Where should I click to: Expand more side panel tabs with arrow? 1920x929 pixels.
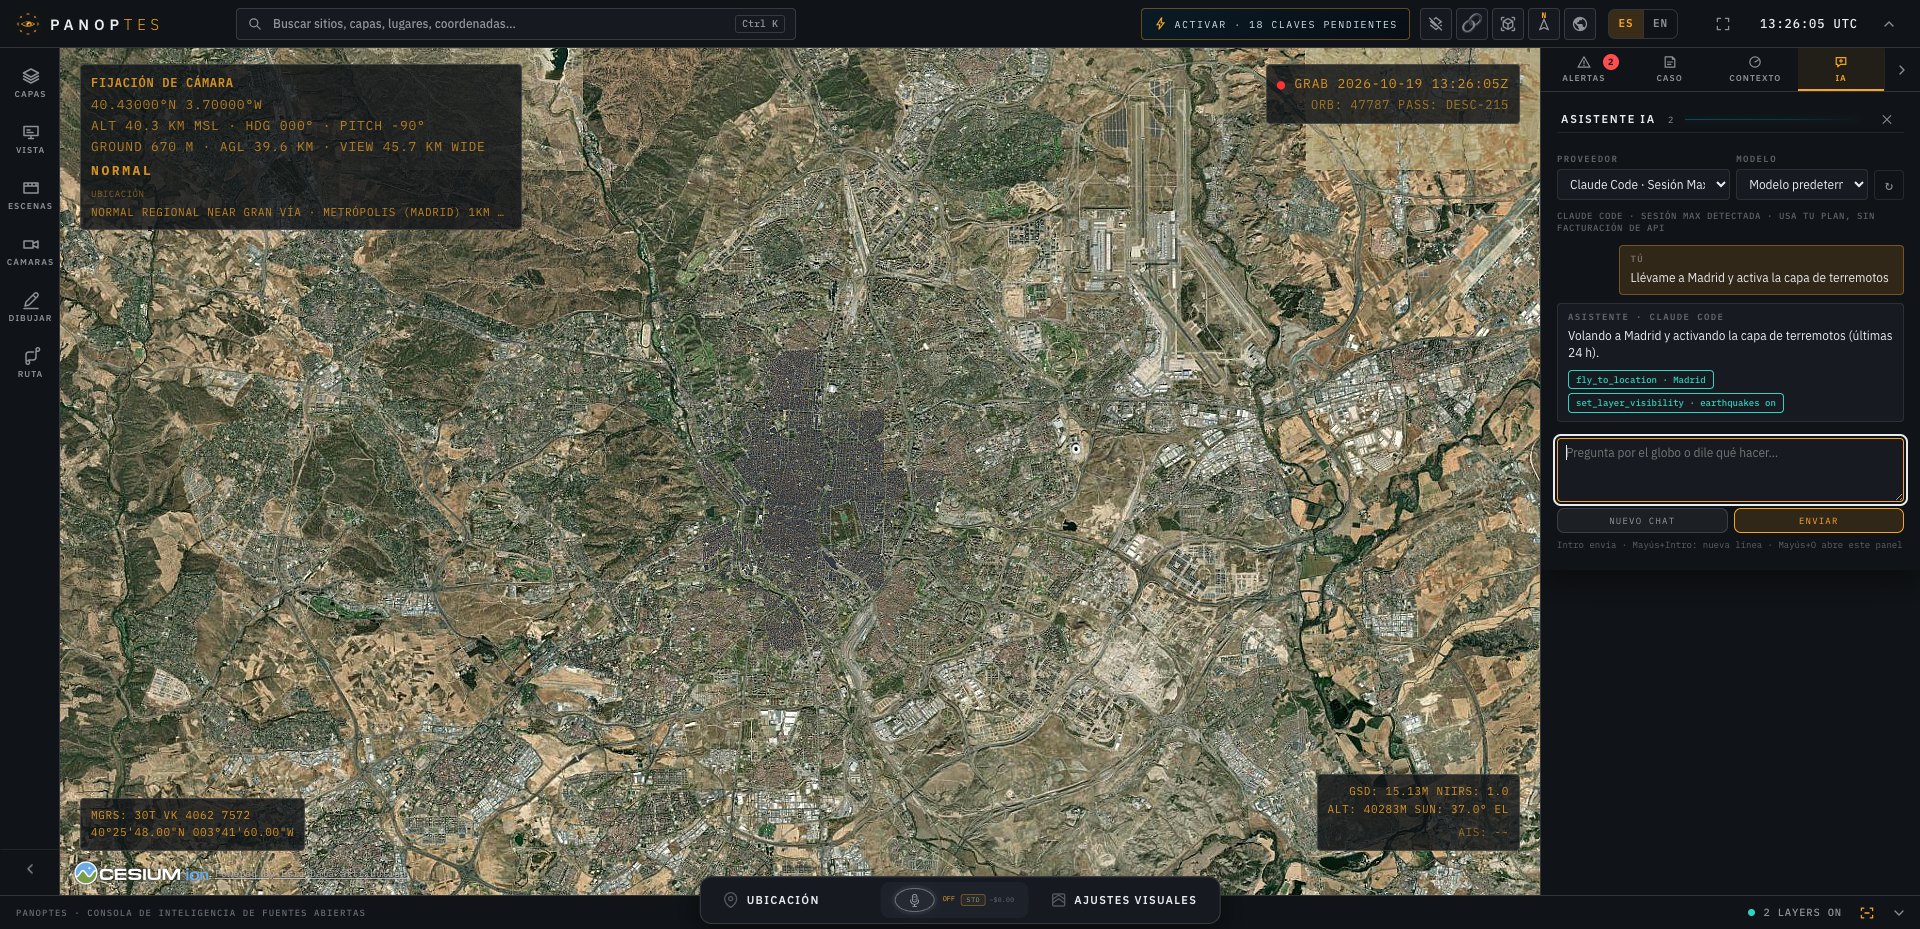click(x=1902, y=70)
